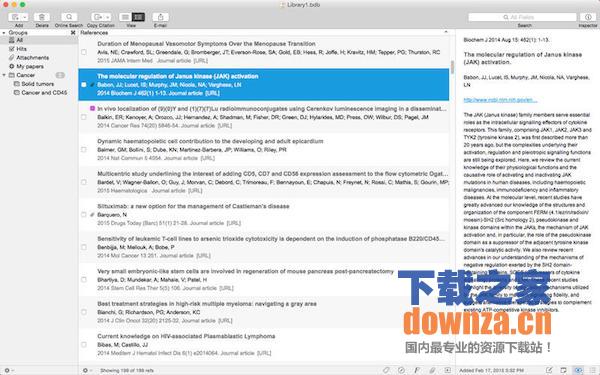The width and height of the screenshot is (600, 375).
Task: Click the Copy Citation icon
Action: pos(98,17)
